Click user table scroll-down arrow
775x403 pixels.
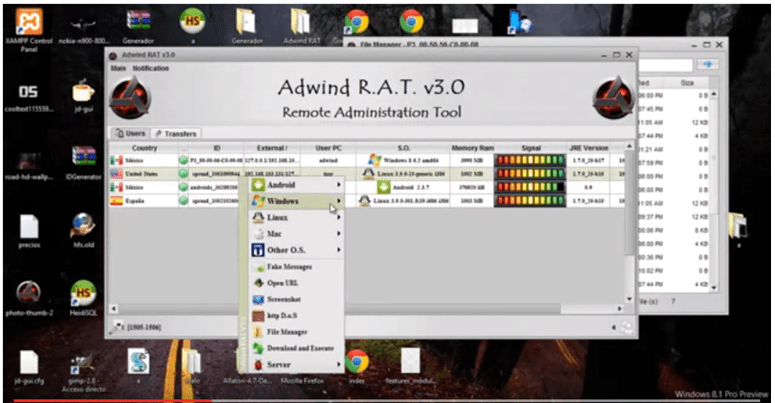(629, 299)
